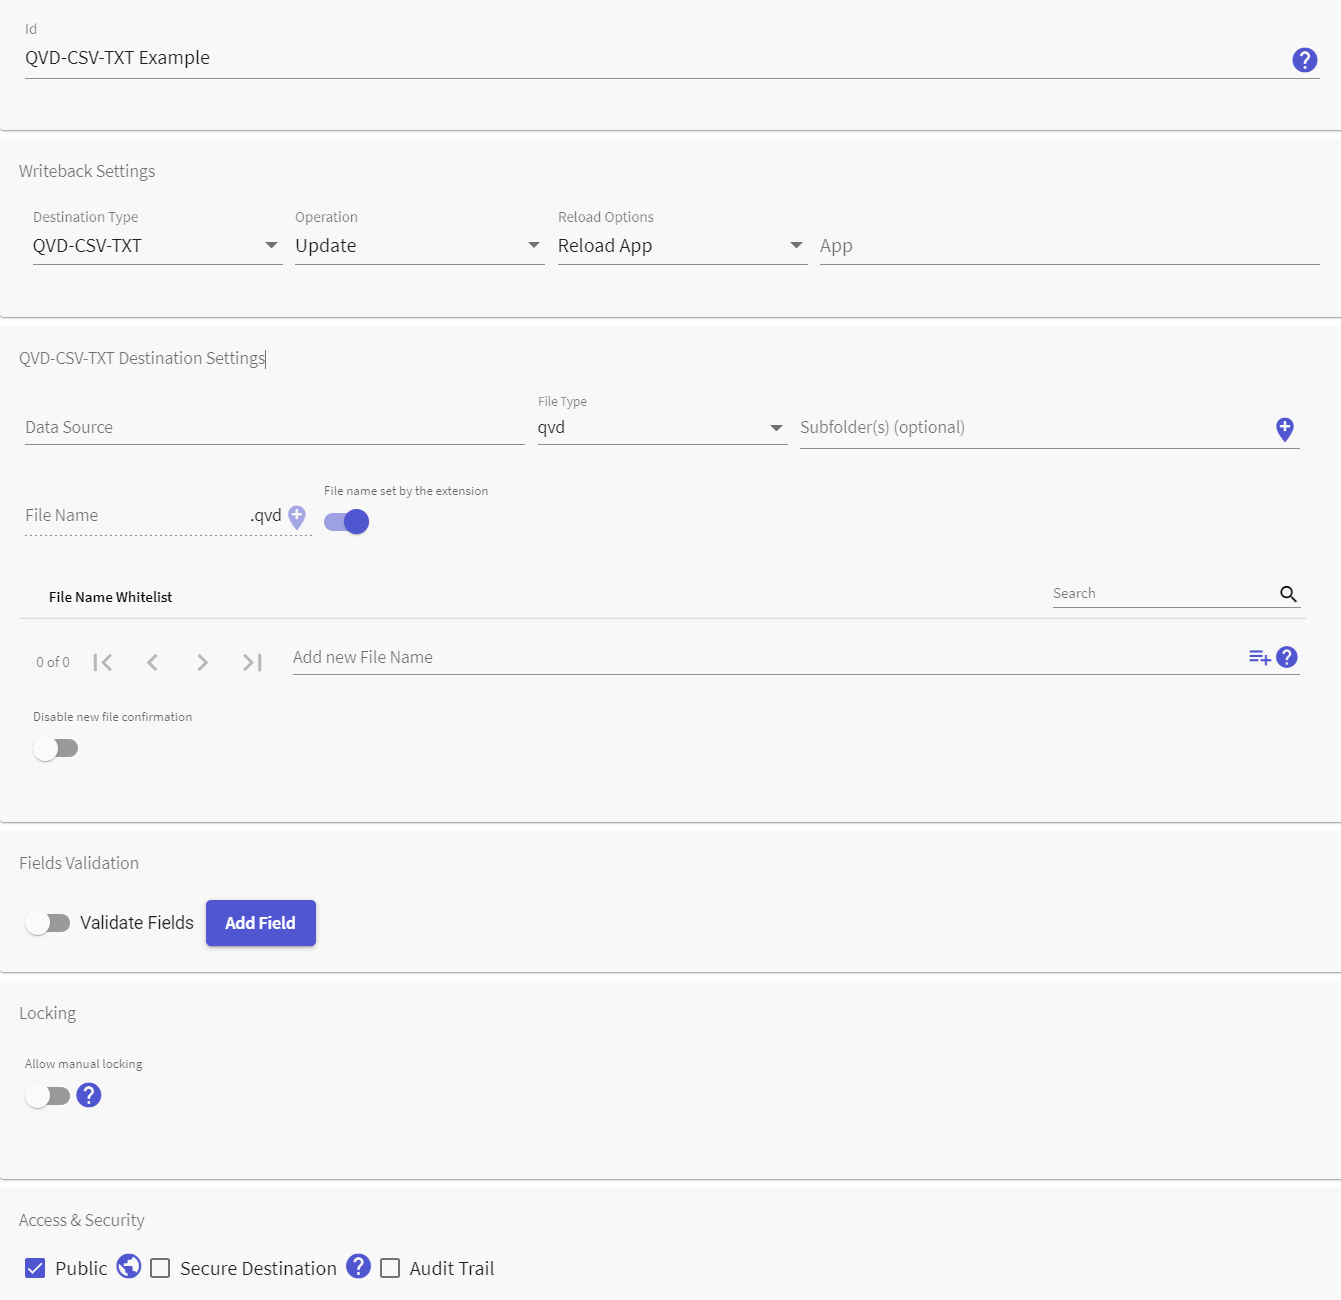Enable Disable new file confirmation switch
Viewport: 1341px width, 1300px height.
click(x=56, y=748)
